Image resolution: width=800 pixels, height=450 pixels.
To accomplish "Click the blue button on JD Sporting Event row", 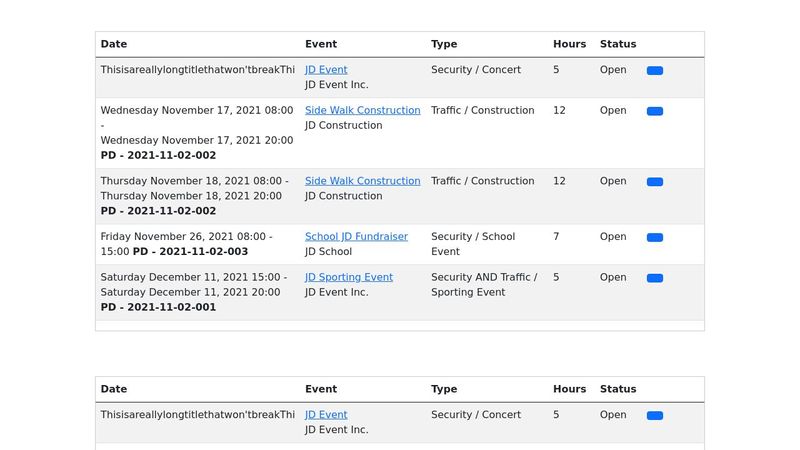I will (x=655, y=278).
